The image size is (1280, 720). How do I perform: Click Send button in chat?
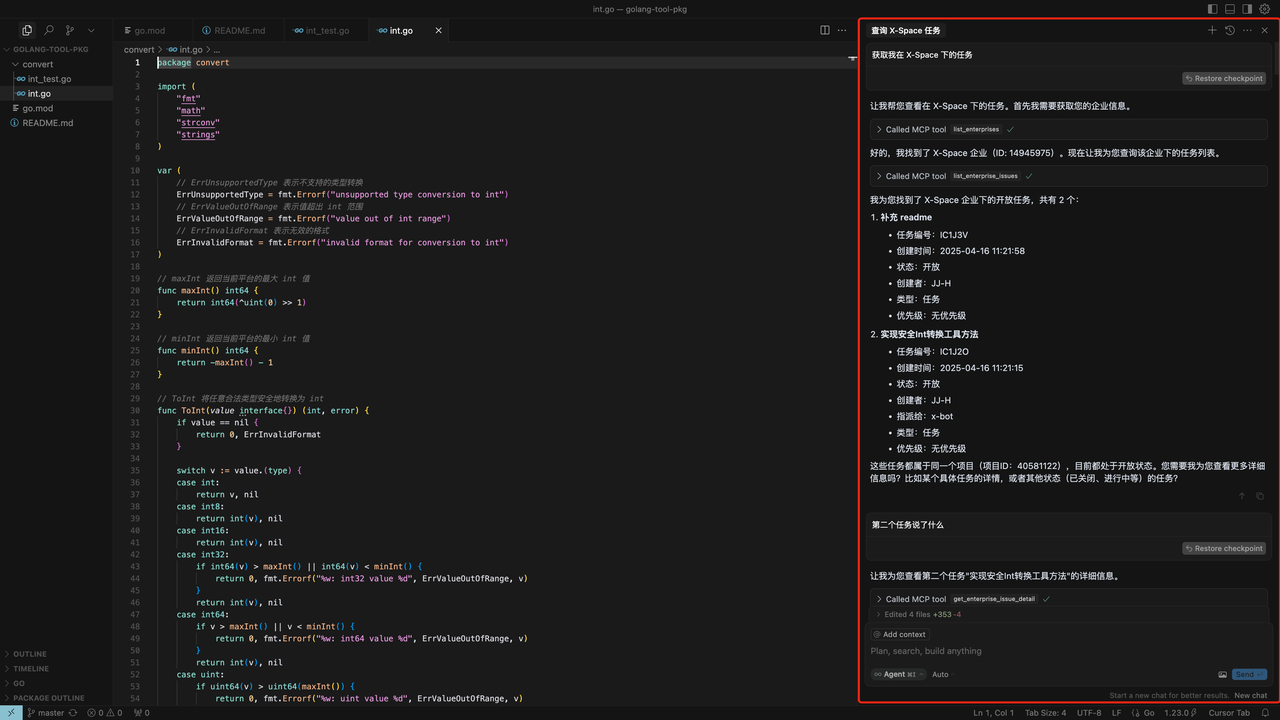click(x=1249, y=675)
